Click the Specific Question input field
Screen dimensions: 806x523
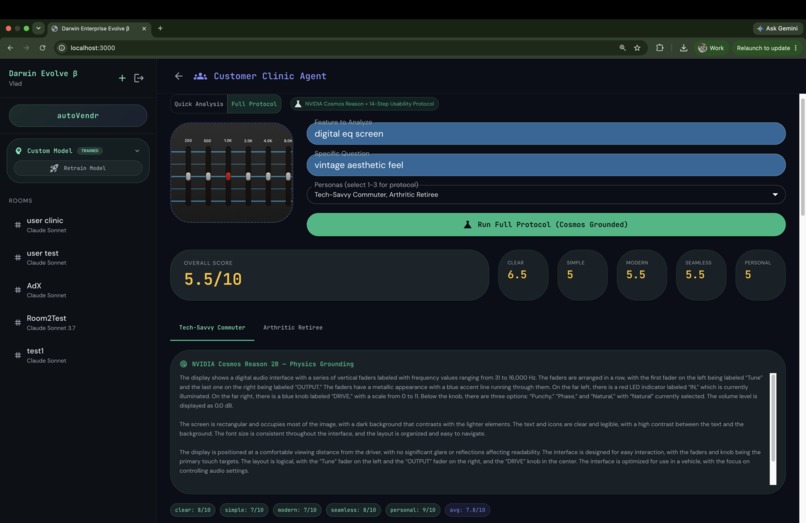pyautogui.click(x=546, y=165)
